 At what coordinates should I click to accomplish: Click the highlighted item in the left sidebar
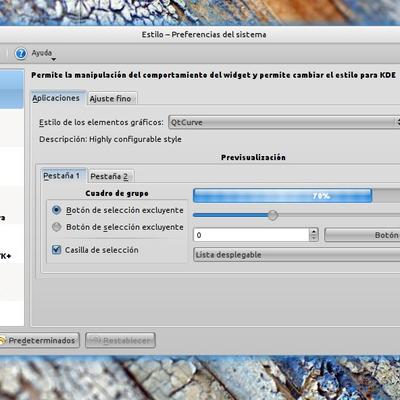click(12, 89)
